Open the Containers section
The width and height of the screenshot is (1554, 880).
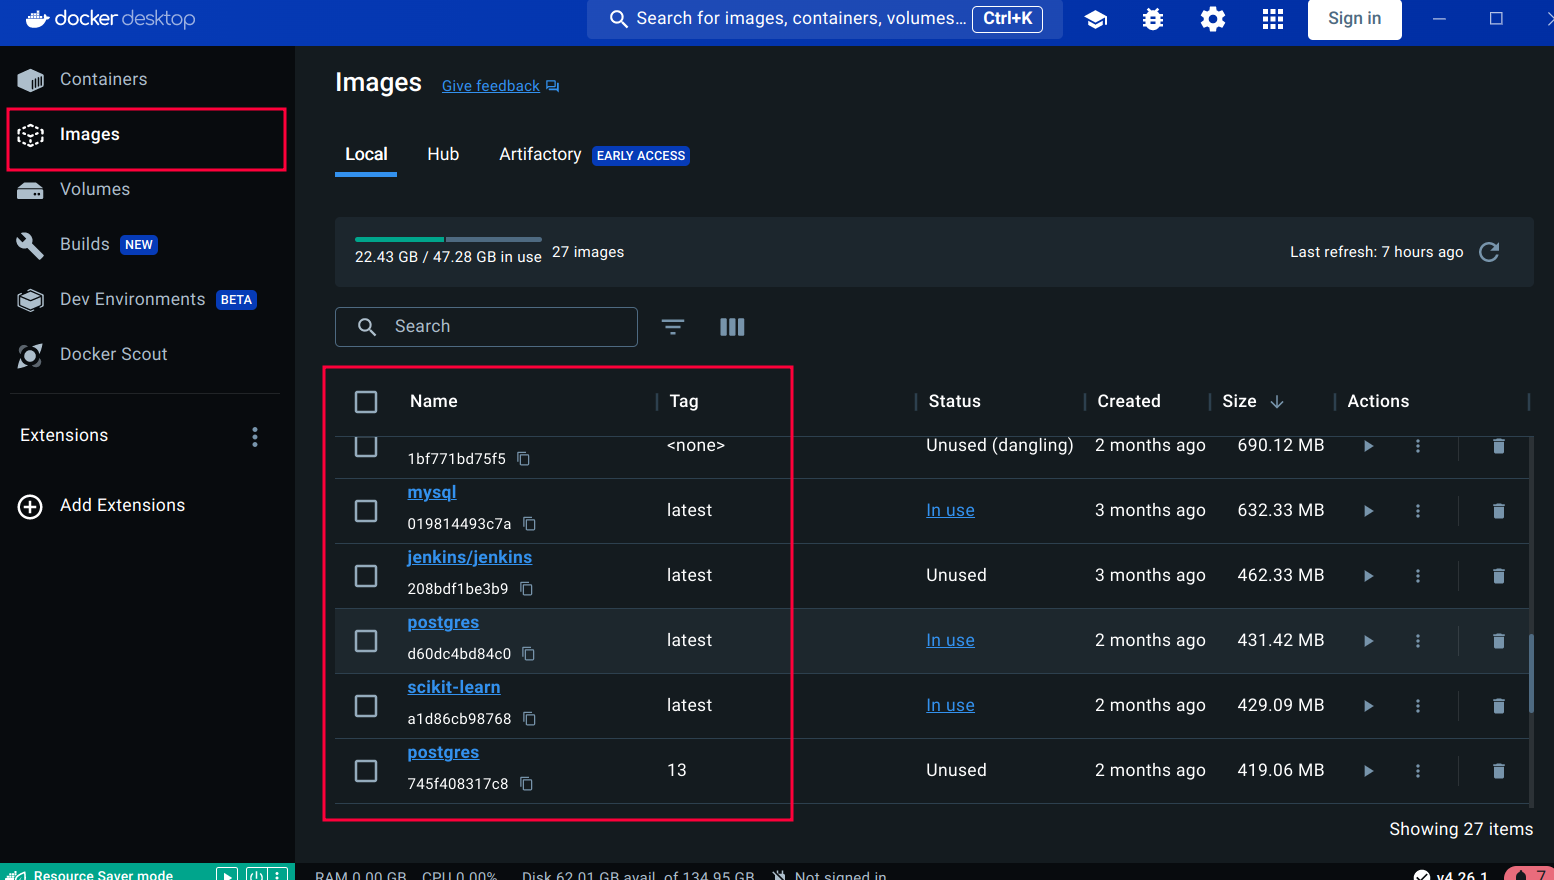click(x=103, y=79)
